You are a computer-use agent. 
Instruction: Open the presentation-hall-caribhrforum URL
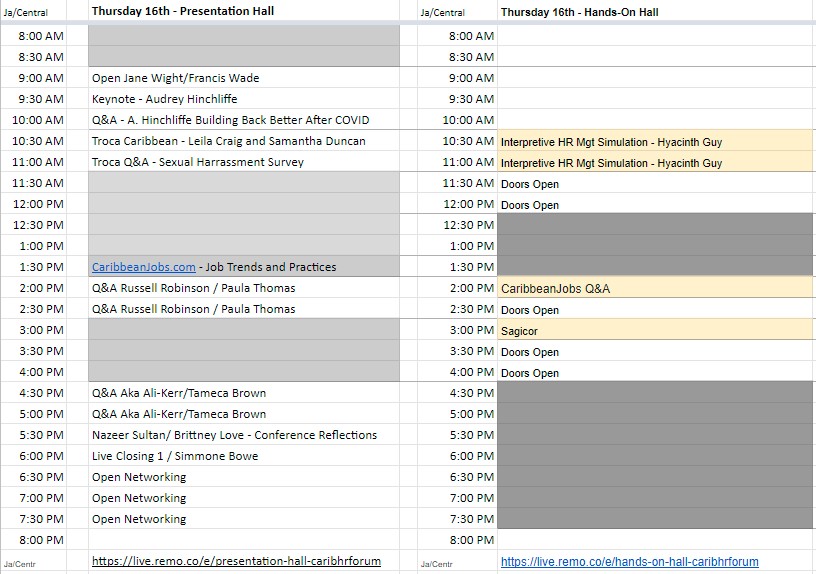click(236, 561)
